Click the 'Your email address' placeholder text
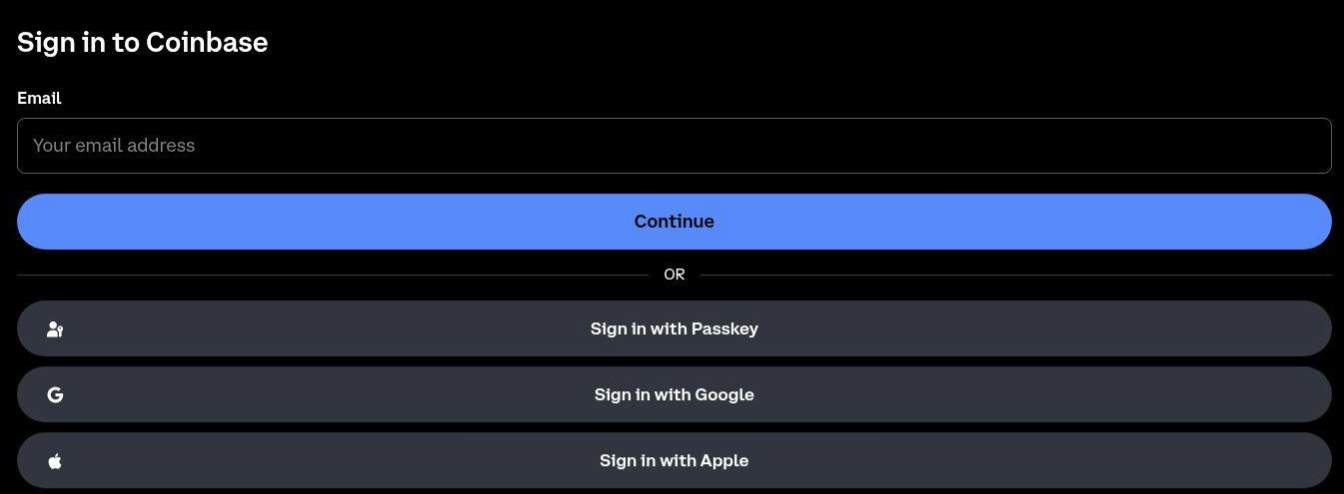Image resolution: width=1344 pixels, height=494 pixels. (114, 146)
